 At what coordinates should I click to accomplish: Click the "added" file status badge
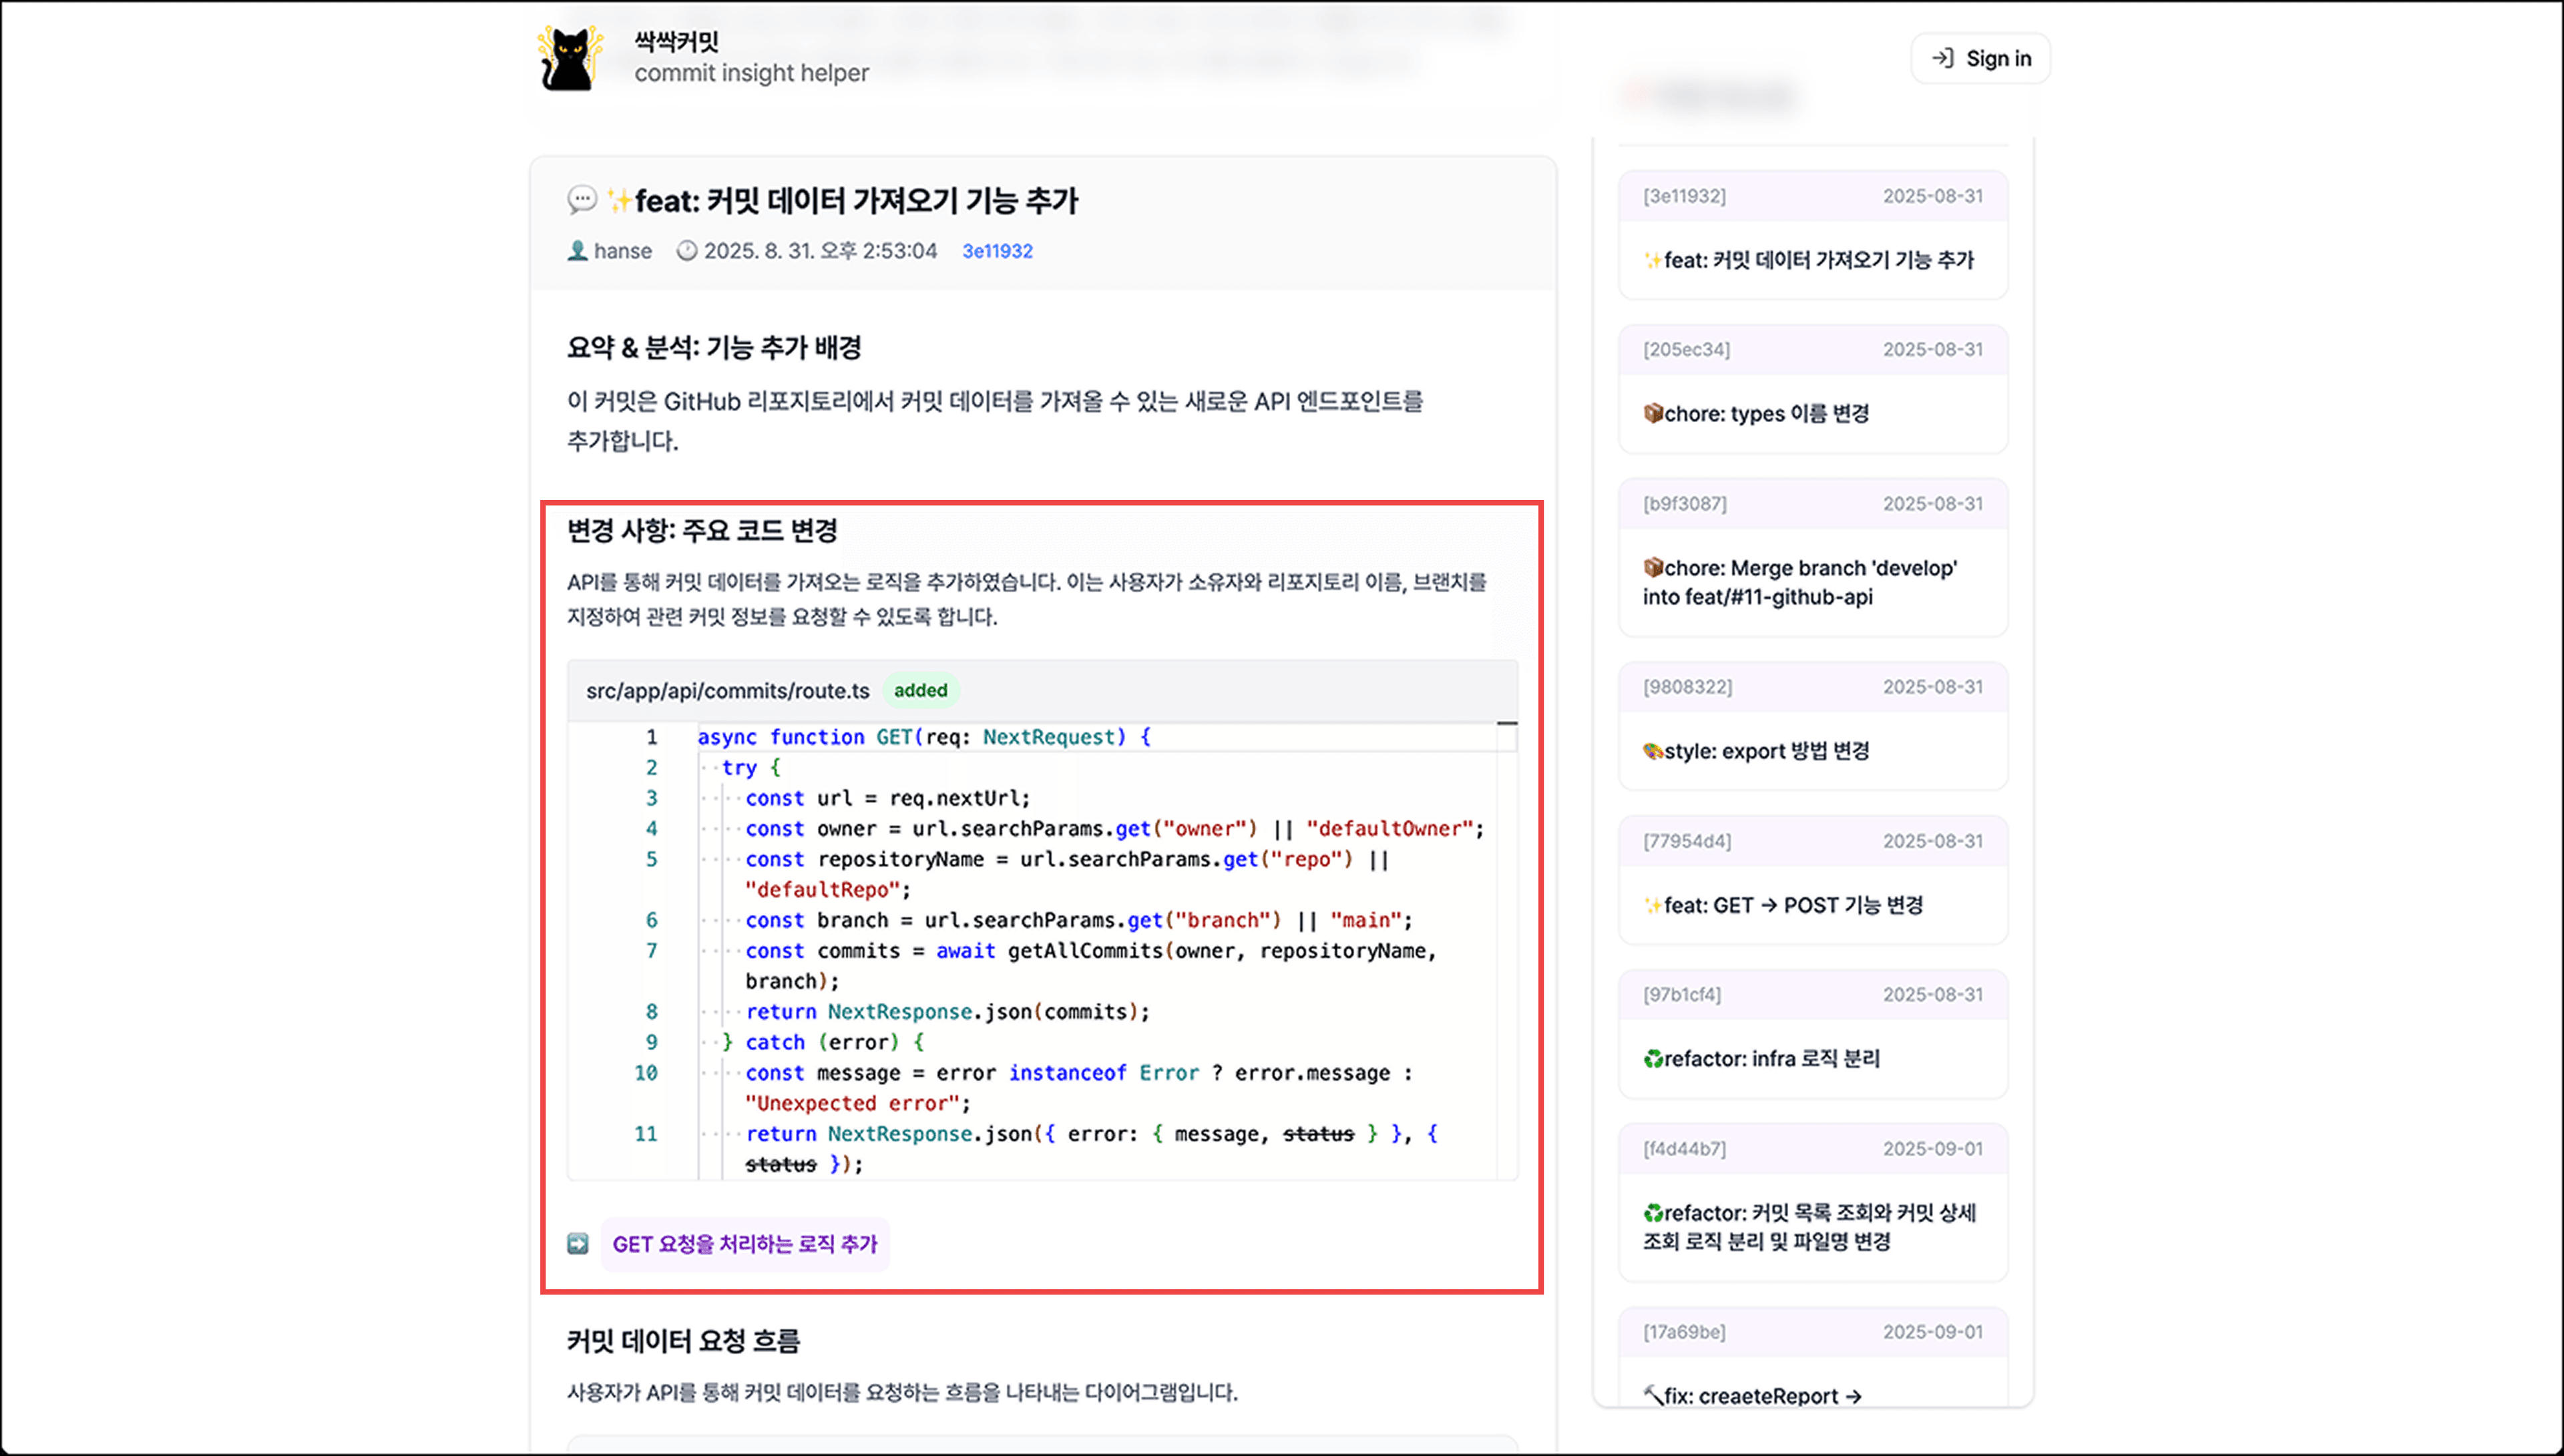pos(921,690)
